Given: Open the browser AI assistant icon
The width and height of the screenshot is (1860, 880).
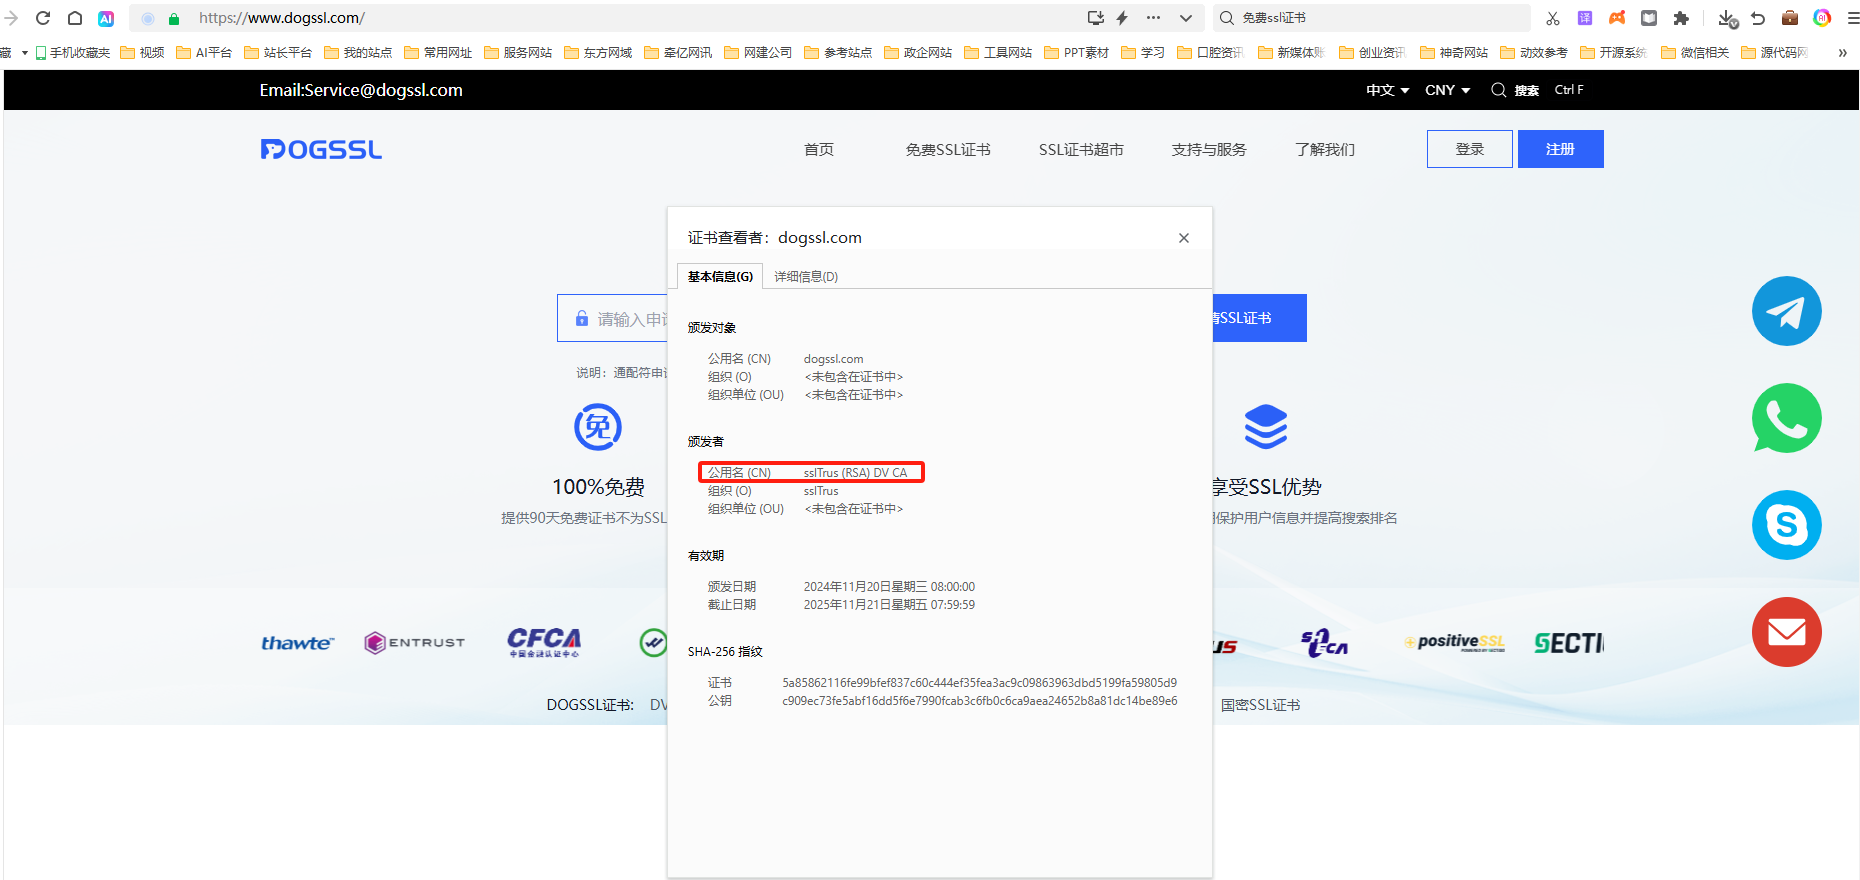Looking at the screenshot, I should tap(106, 18).
